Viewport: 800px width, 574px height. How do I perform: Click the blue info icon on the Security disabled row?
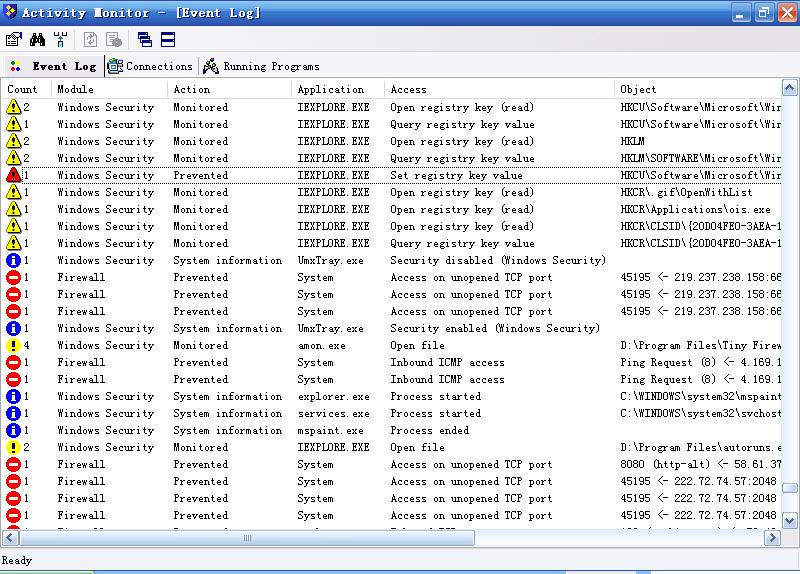[x=14, y=260]
